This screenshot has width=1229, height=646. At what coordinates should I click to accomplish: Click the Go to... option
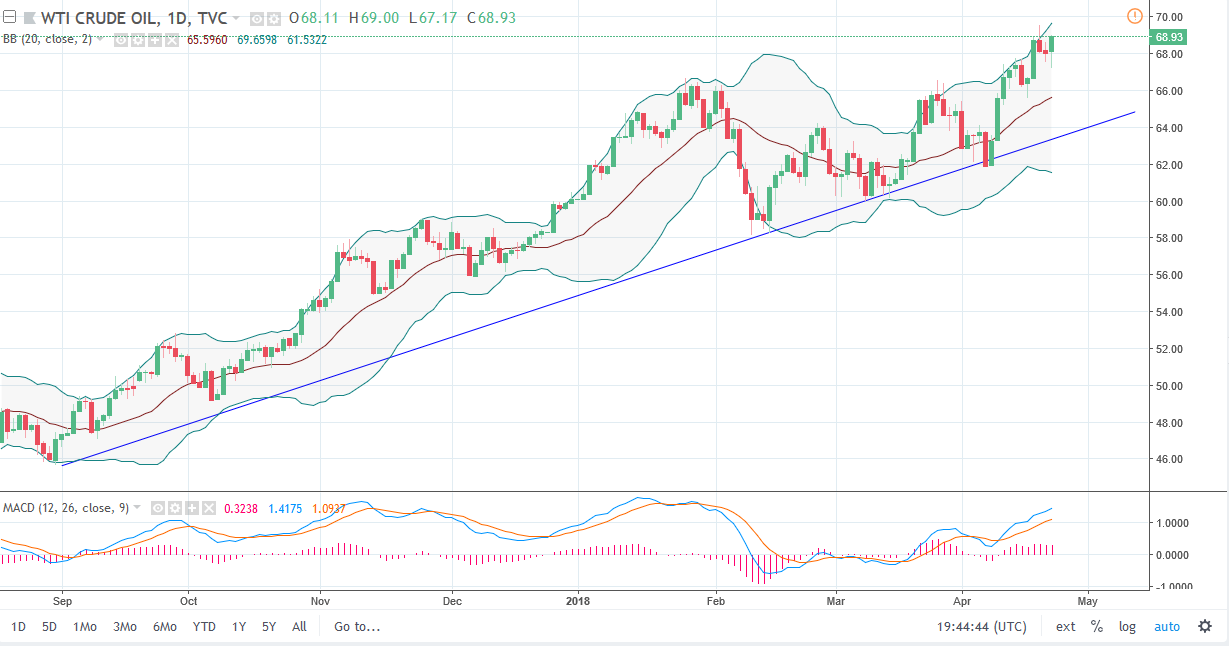(356, 626)
